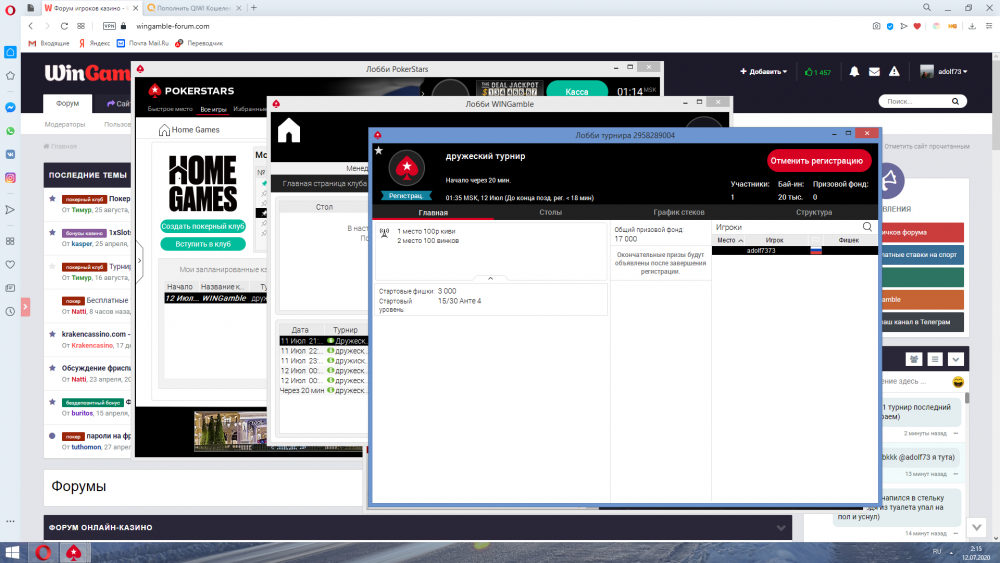Open the player search magnifier icon

pyautogui.click(x=867, y=227)
